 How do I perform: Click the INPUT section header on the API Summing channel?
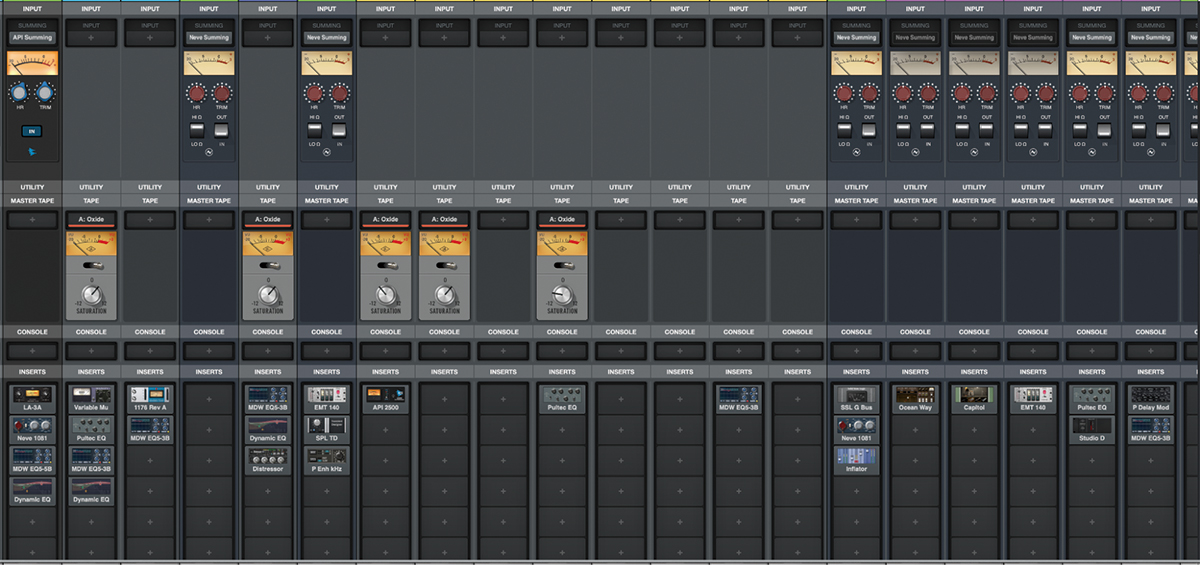pyautogui.click(x=32, y=9)
